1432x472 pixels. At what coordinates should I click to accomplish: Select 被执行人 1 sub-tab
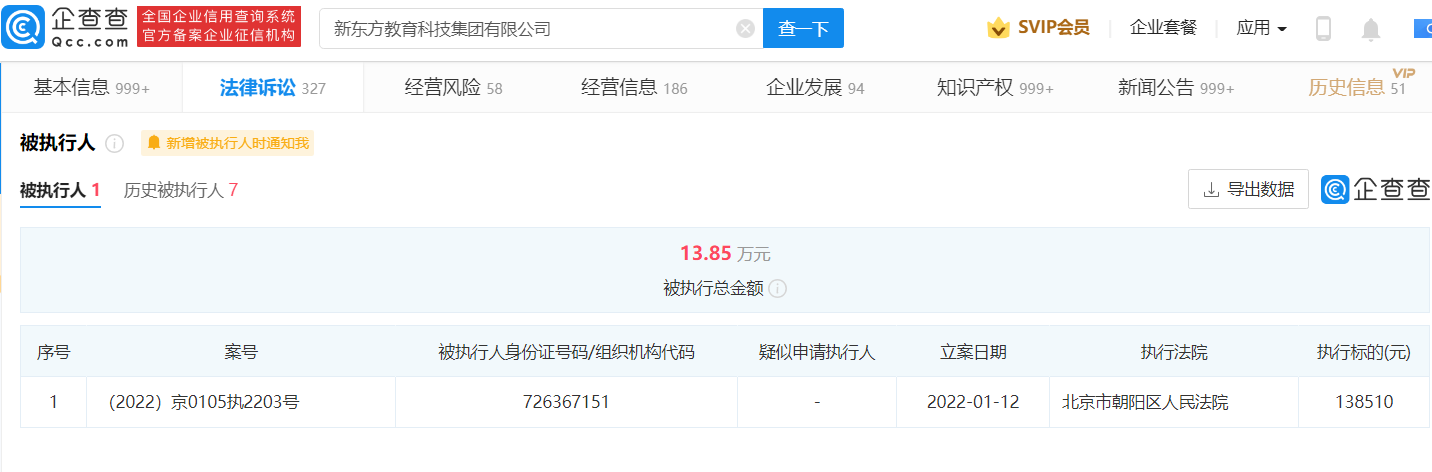click(60, 190)
